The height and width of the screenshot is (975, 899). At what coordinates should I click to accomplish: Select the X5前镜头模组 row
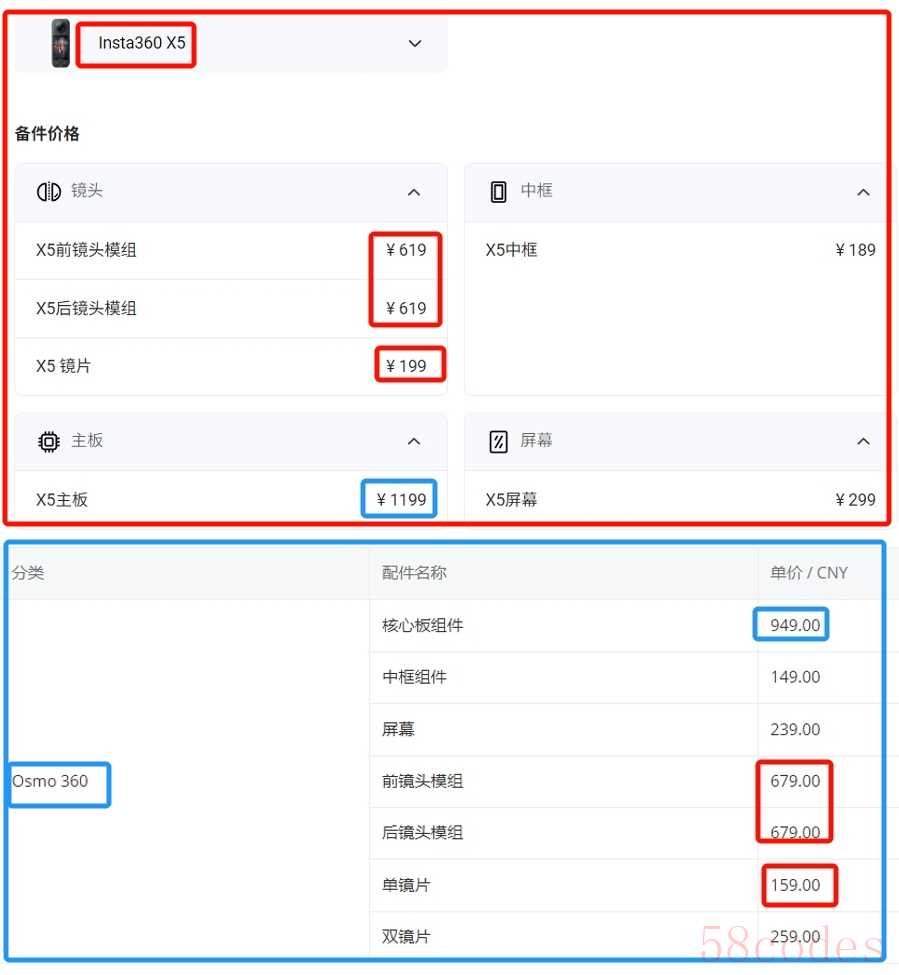(x=231, y=250)
